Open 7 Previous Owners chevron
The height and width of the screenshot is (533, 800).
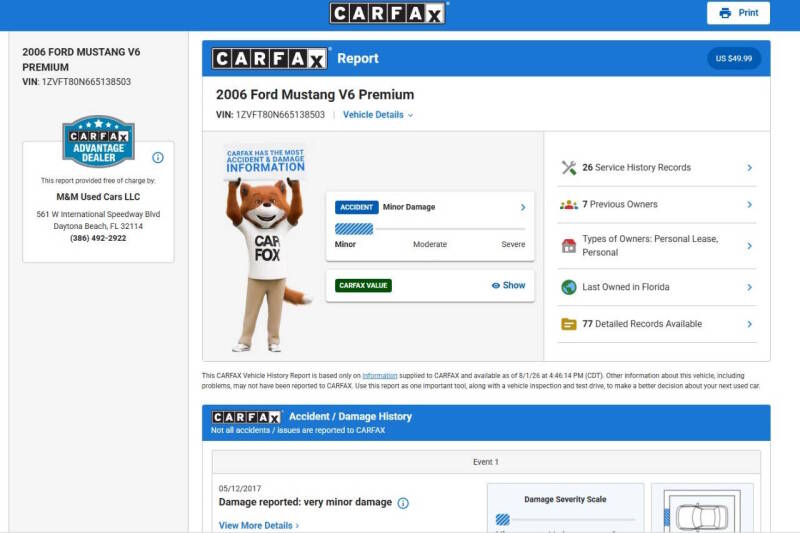(x=749, y=205)
